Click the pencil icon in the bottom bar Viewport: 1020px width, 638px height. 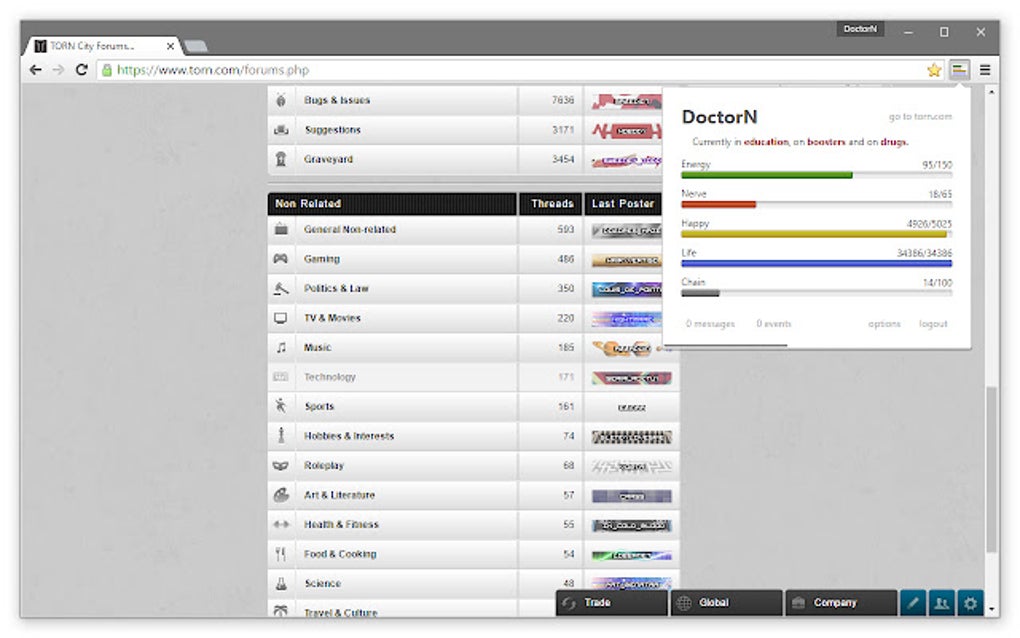pos(913,603)
